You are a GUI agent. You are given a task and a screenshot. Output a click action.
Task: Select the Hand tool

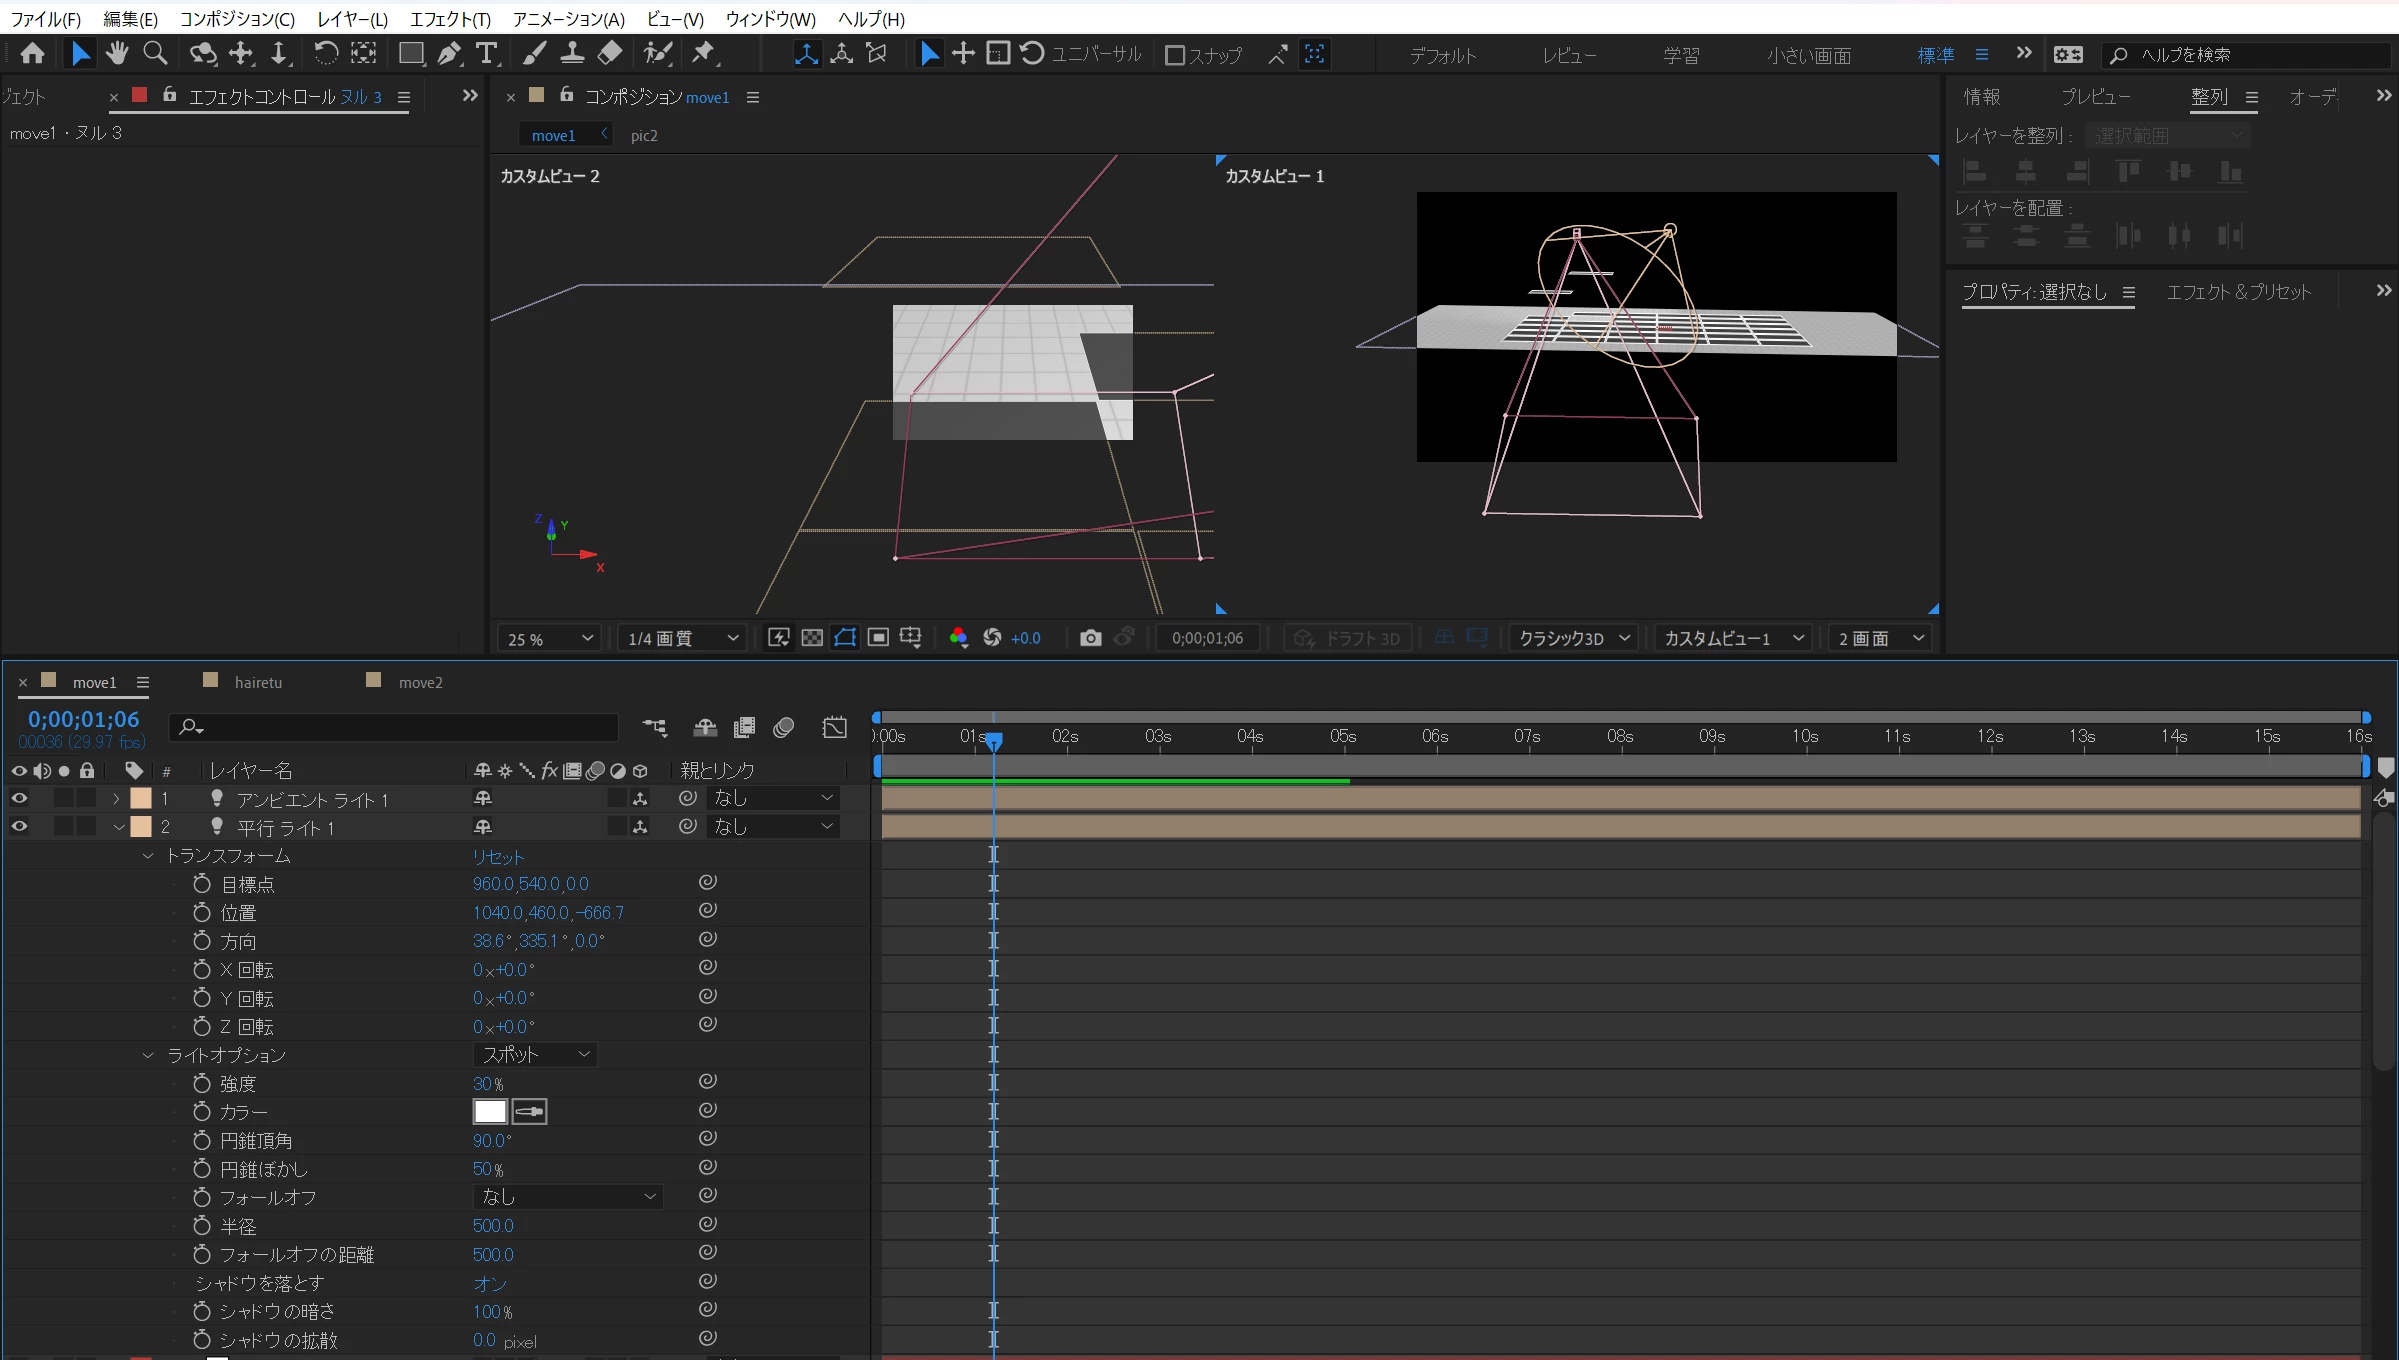point(117,54)
